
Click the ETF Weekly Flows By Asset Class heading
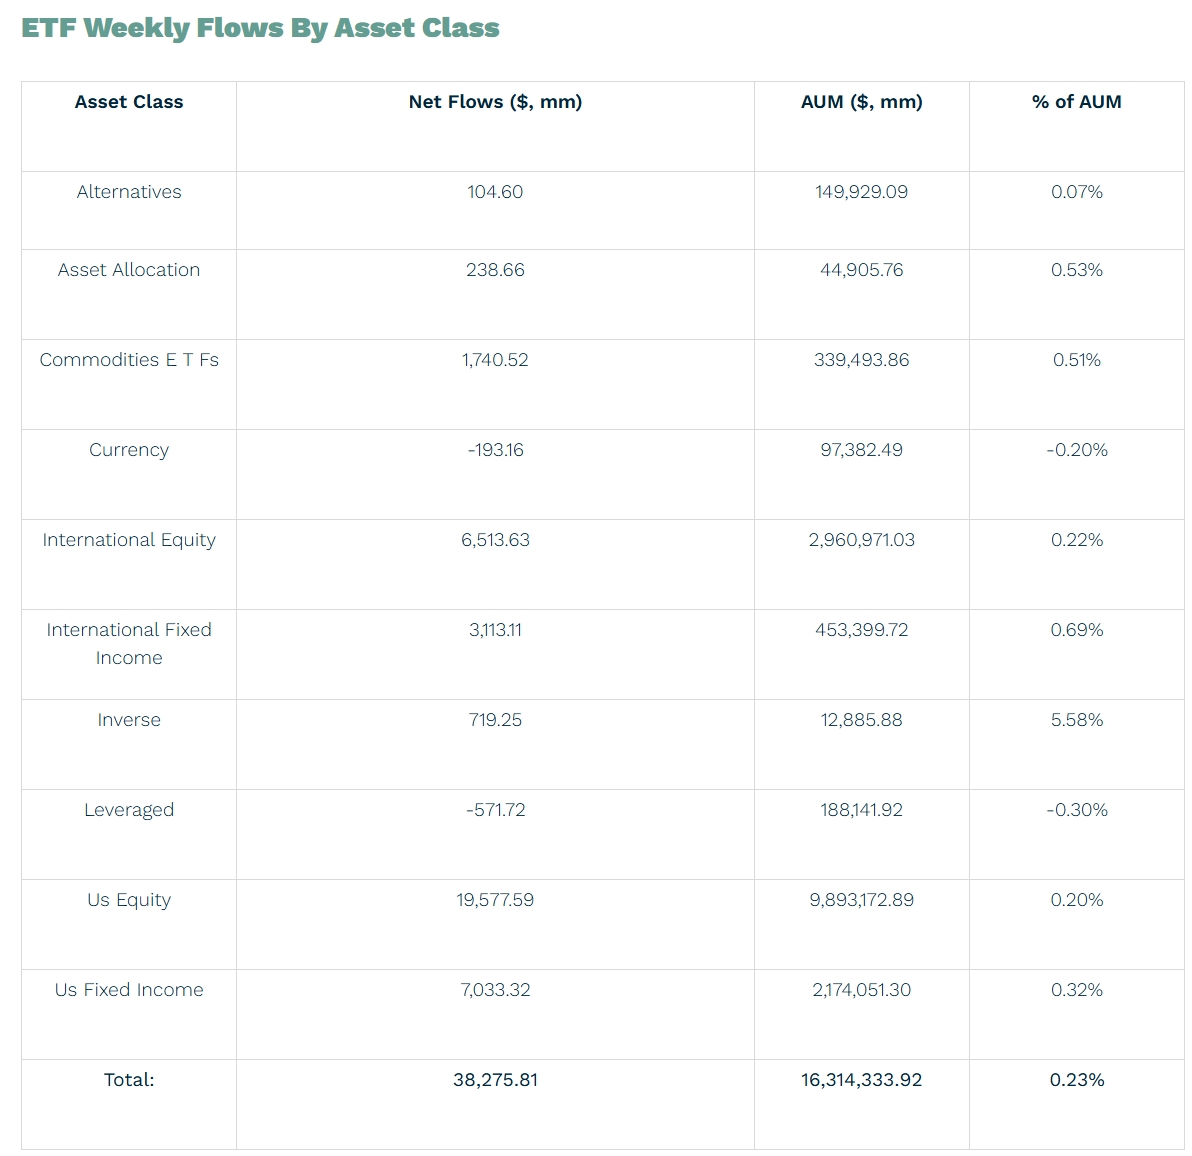click(260, 28)
